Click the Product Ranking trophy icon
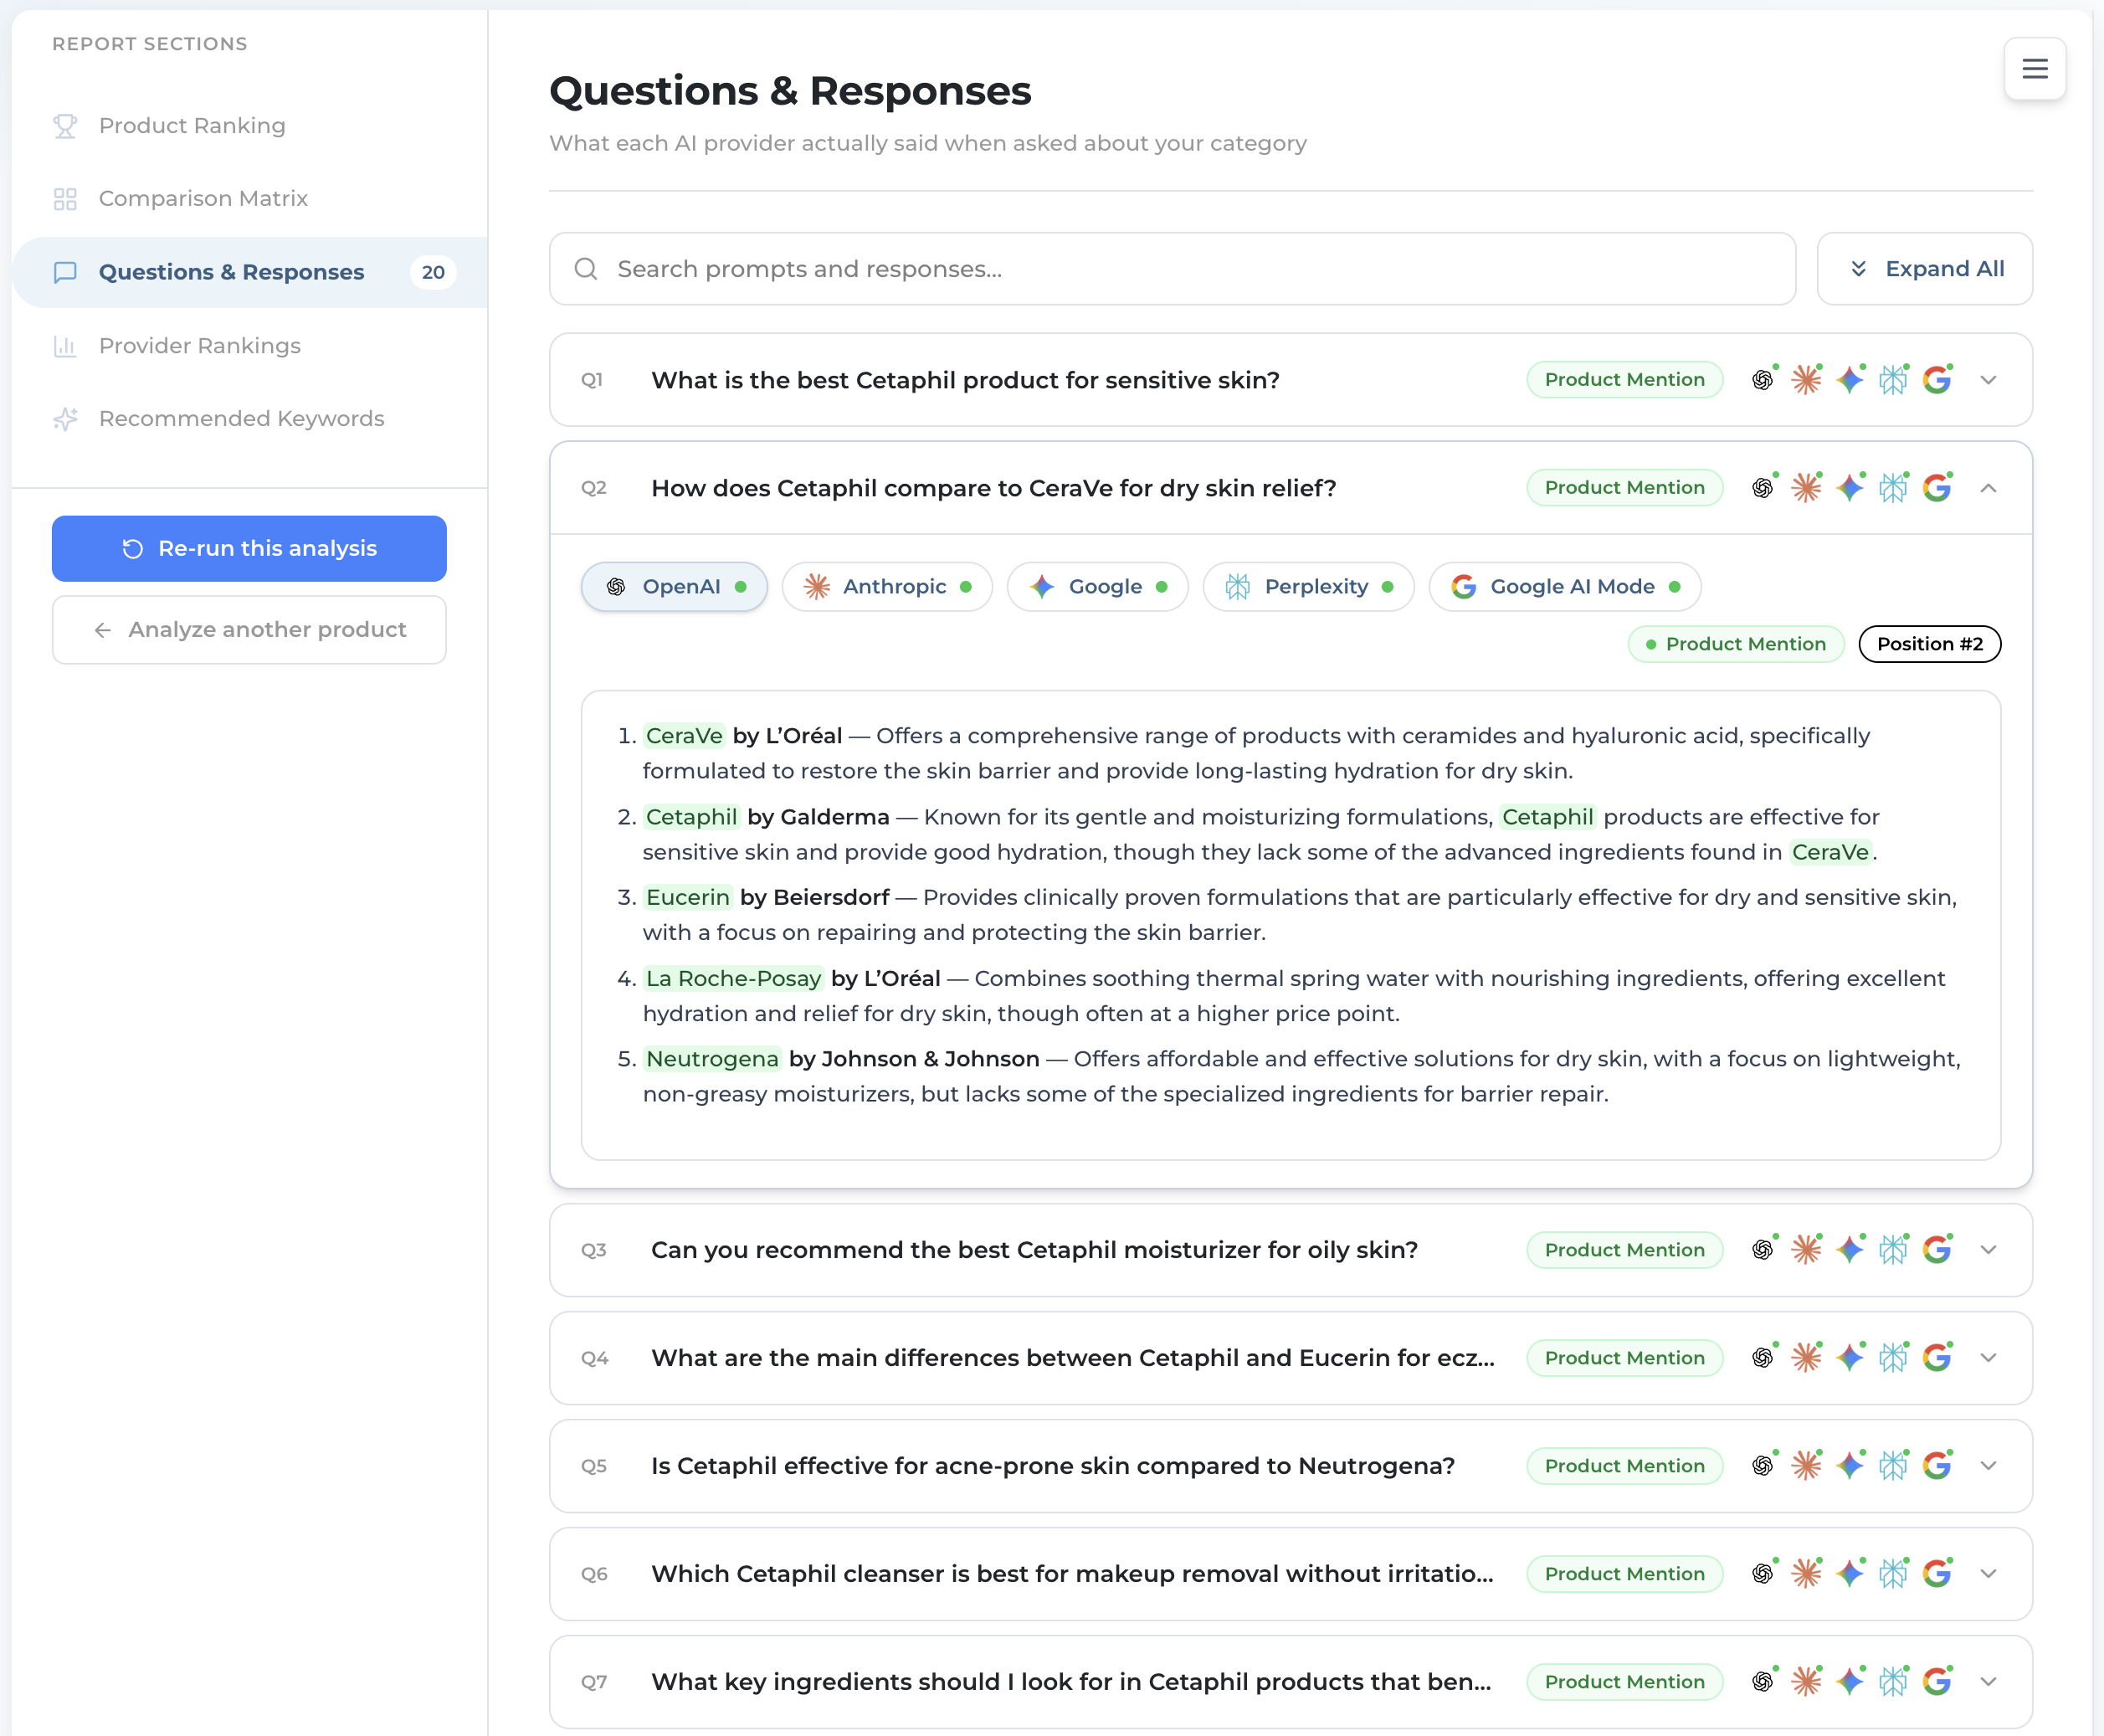This screenshot has height=1736, width=2104. click(65, 126)
